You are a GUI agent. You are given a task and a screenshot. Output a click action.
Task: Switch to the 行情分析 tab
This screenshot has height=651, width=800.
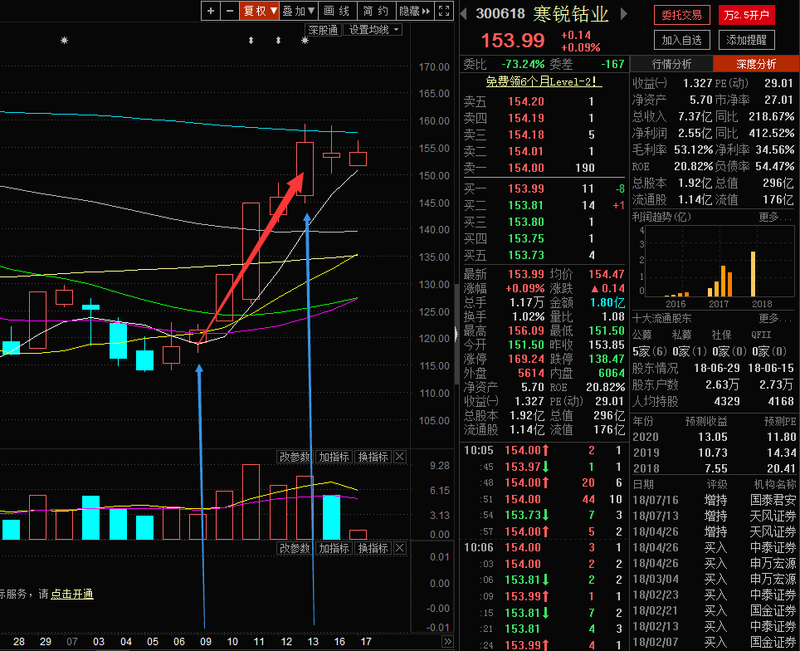[672, 64]
